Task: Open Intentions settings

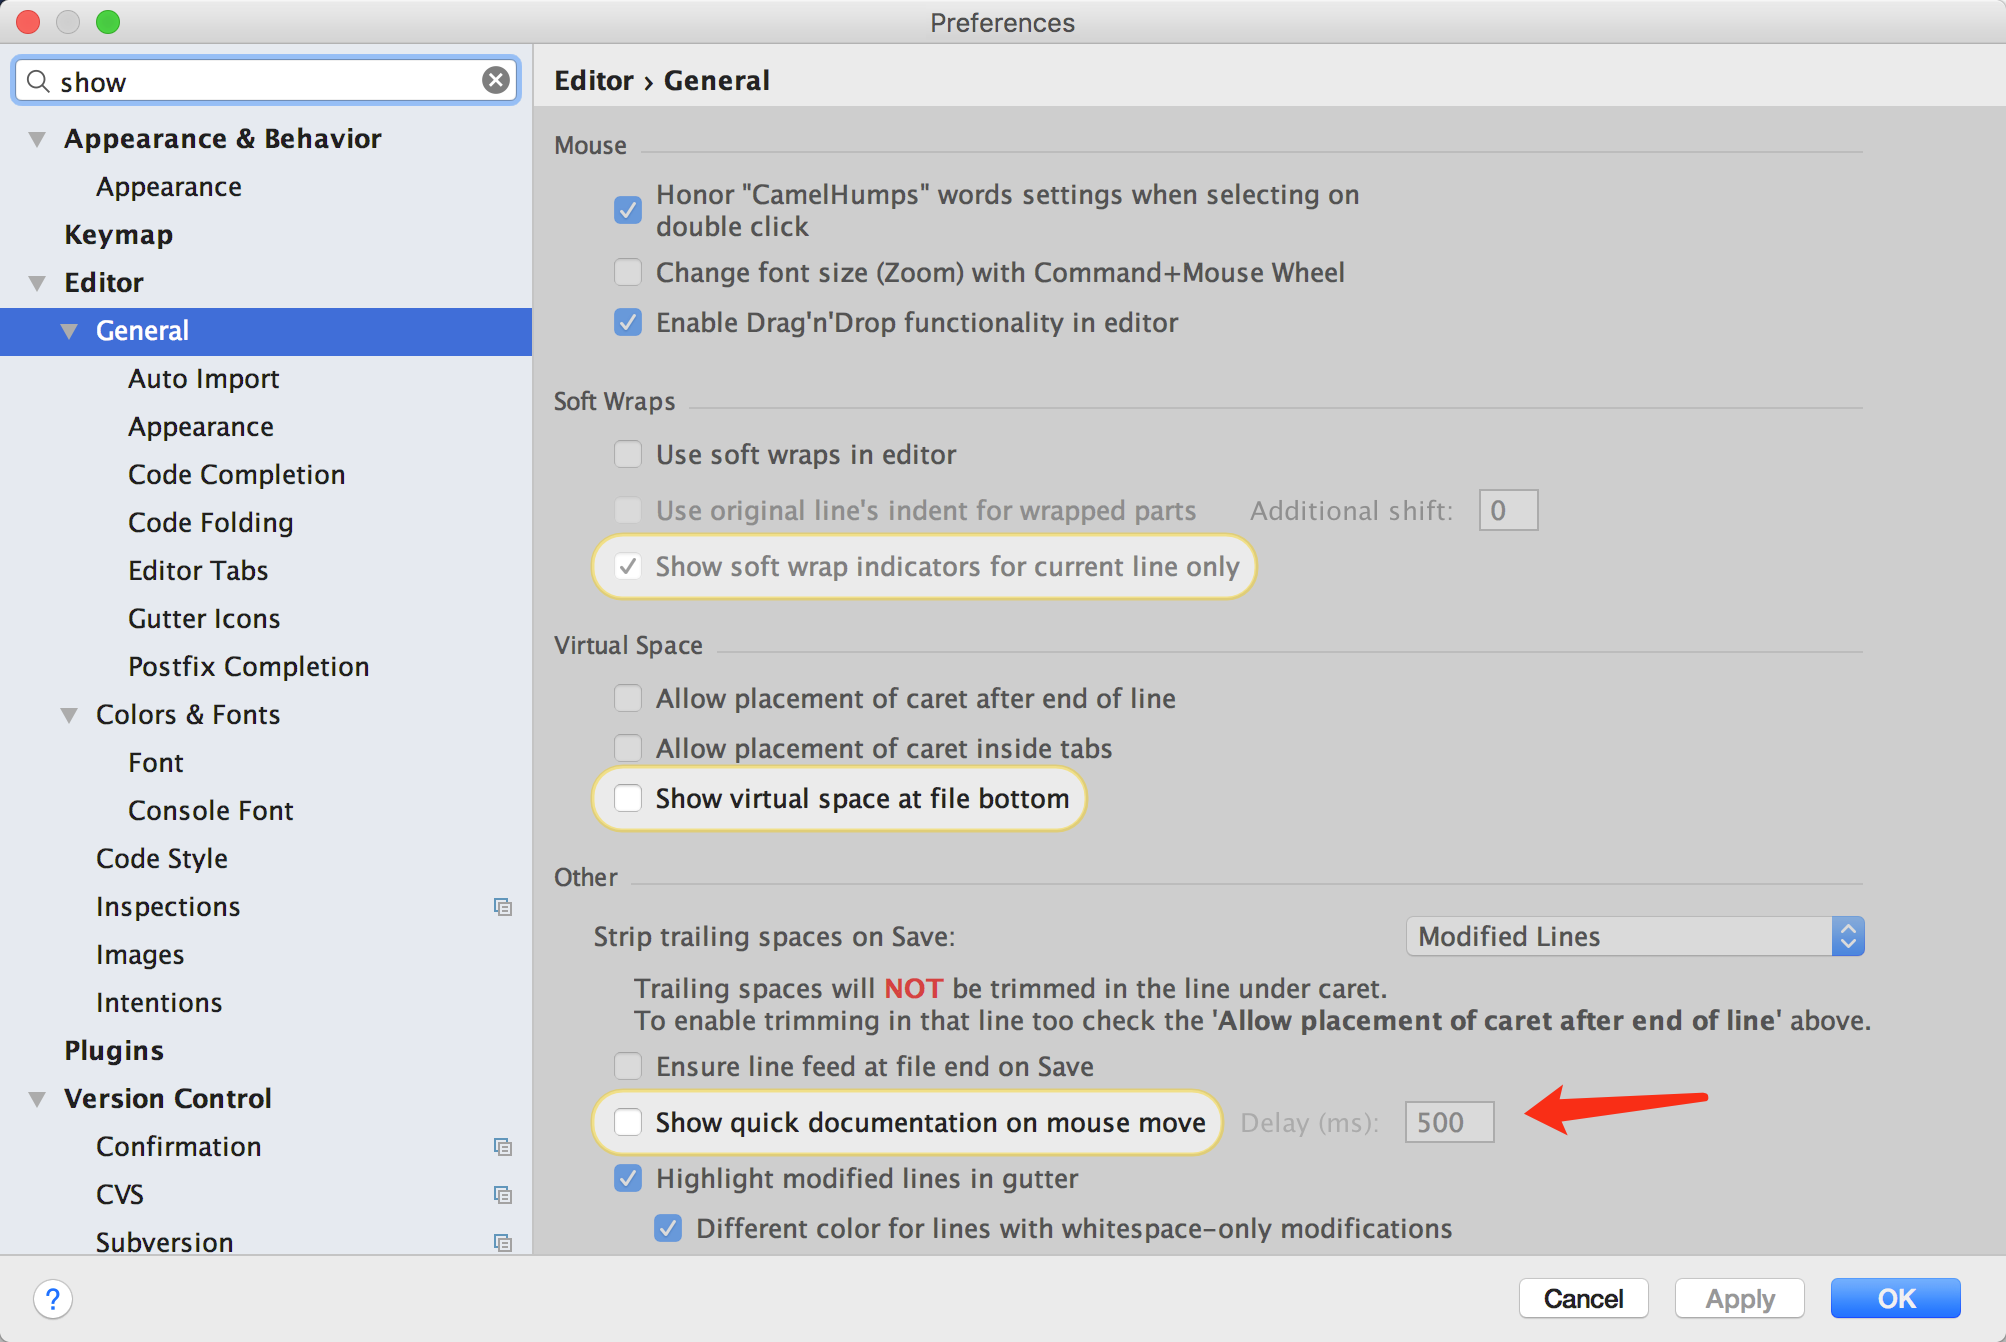Action: (159, 1003)
